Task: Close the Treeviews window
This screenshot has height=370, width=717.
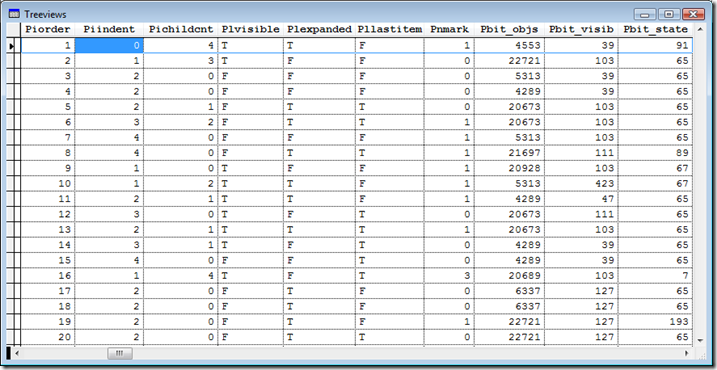Action: [x=693, y=14]
